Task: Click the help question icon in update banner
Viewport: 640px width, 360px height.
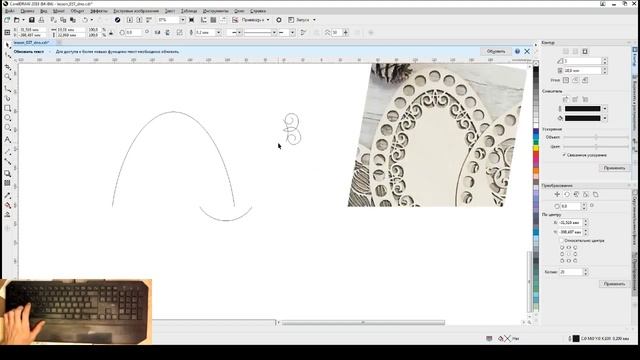Action: [x=517, y=51]
